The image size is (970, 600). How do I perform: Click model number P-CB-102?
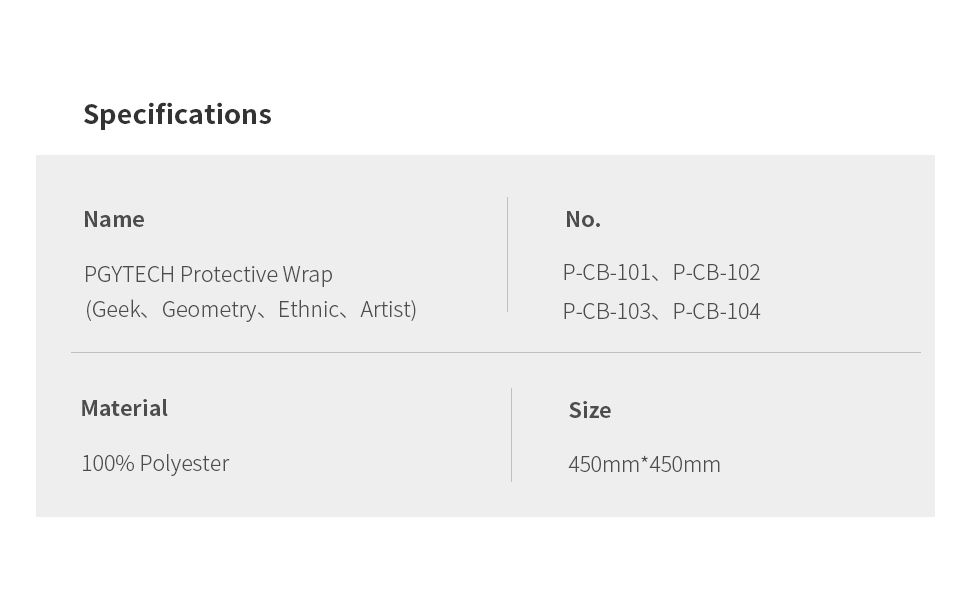coord(716,272)
